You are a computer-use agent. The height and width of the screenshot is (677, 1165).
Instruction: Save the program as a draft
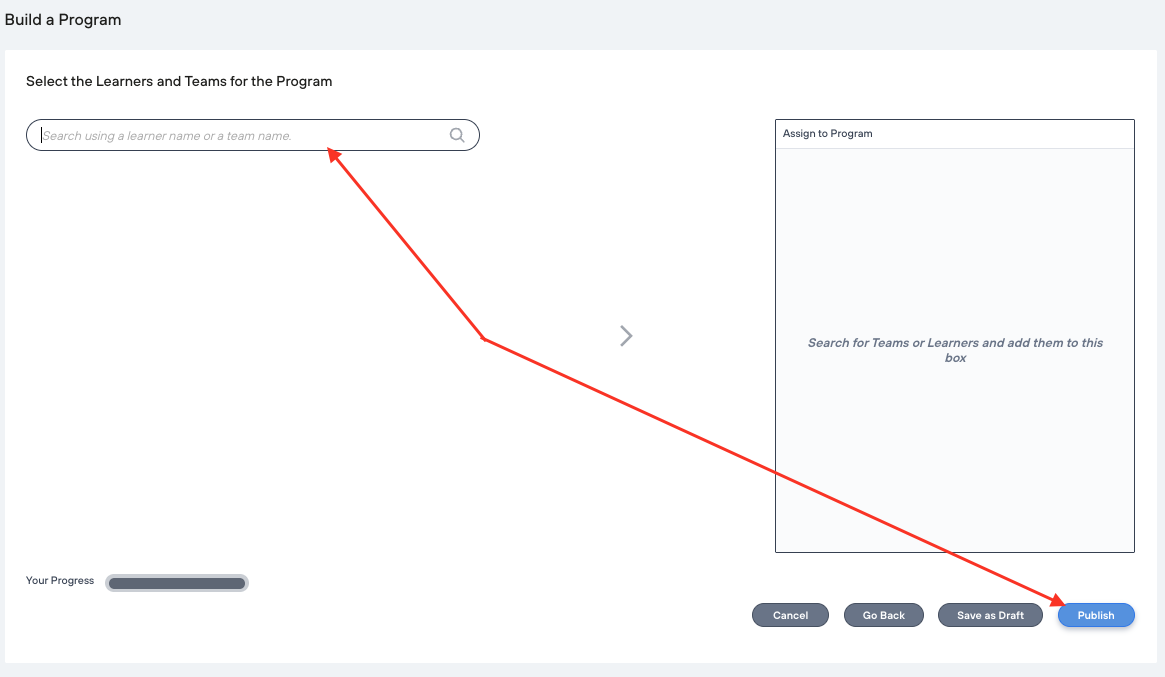click(x=990, y=615)
